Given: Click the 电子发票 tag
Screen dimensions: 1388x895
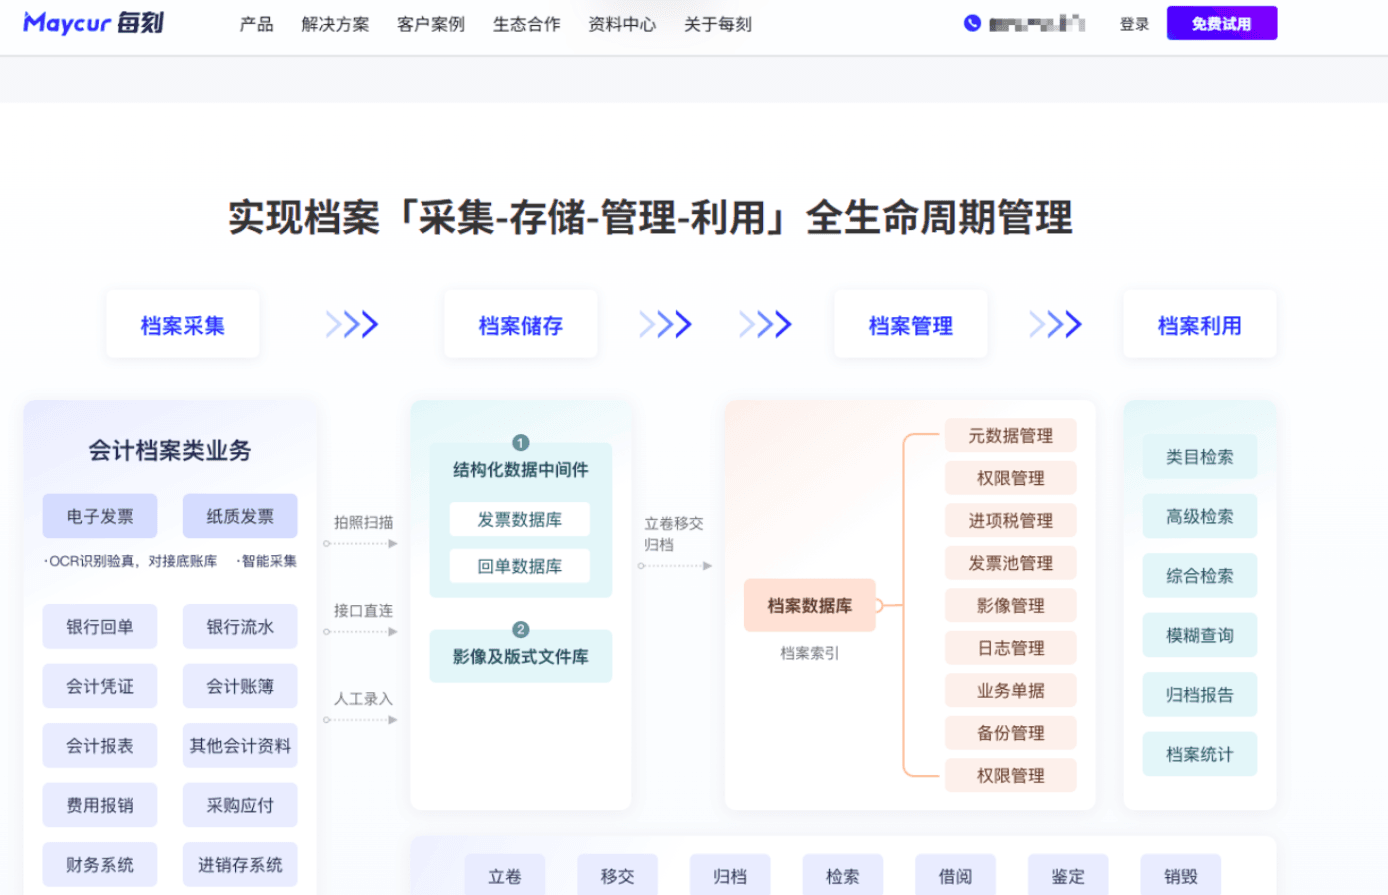Looking at the screenshot, I should point(100,516).
